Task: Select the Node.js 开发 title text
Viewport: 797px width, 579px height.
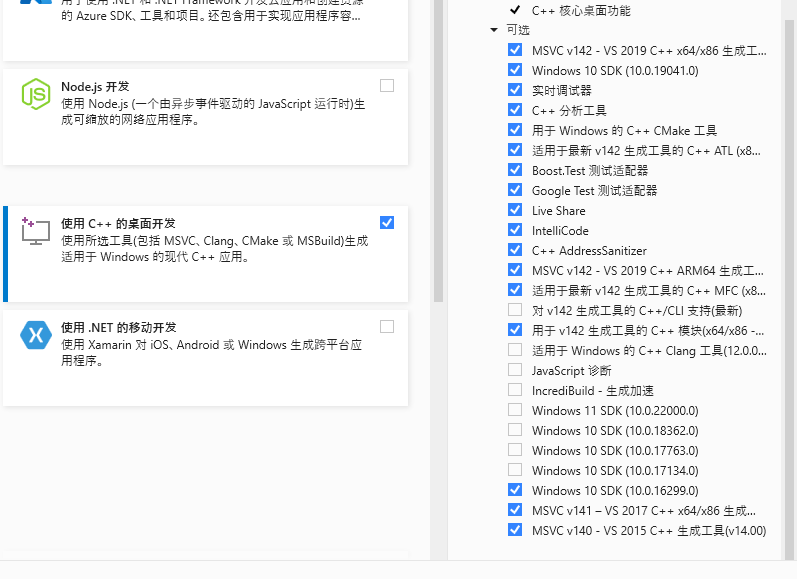Action: coord(95,86)
